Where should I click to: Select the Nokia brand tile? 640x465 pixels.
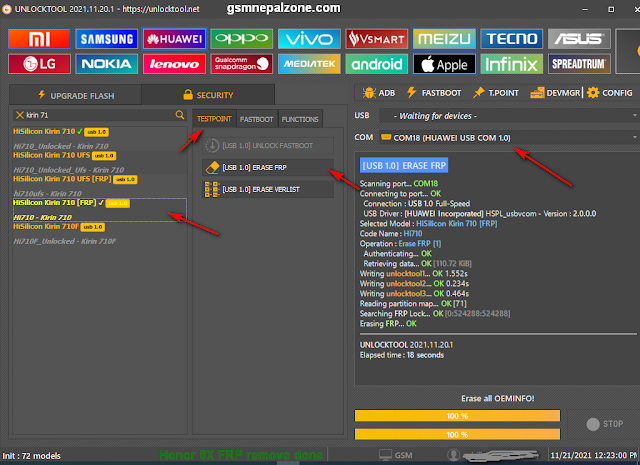pyautogui.click(x=107, y=64)
